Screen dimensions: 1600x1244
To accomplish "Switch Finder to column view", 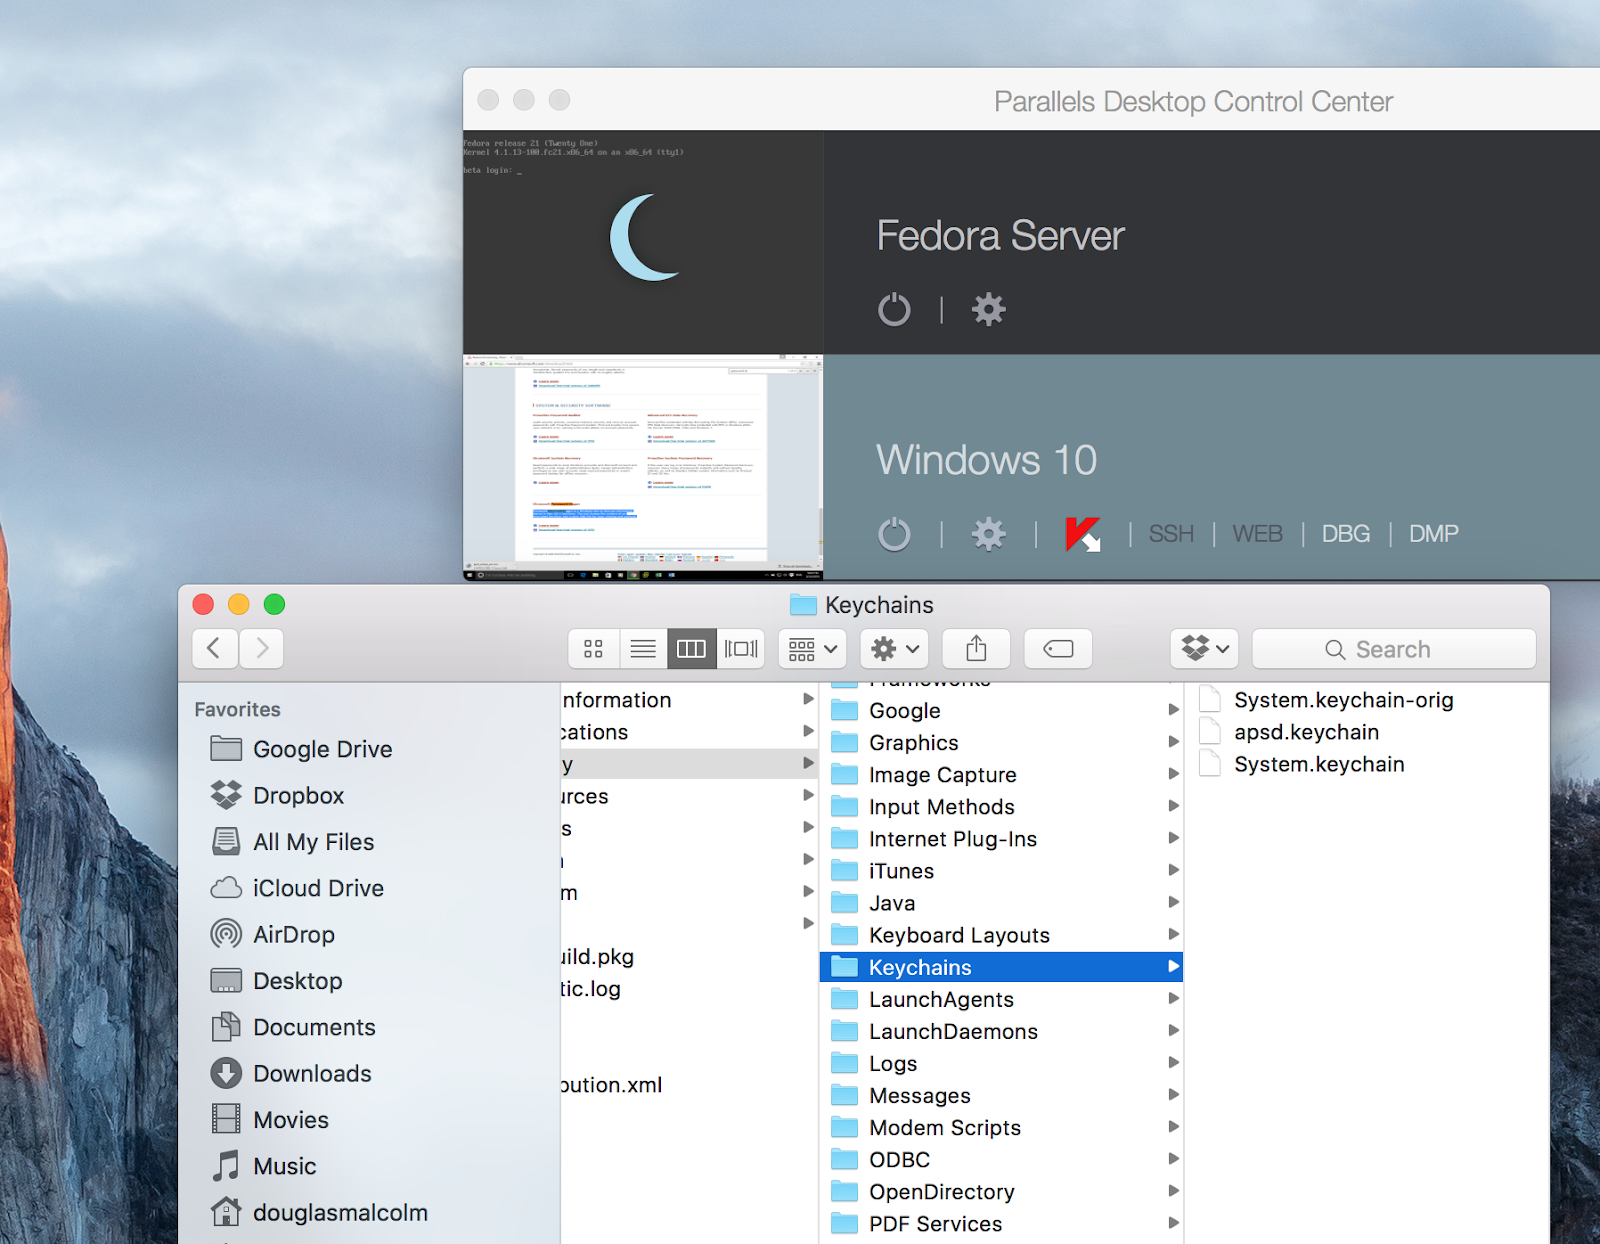I will pos(692,649).
